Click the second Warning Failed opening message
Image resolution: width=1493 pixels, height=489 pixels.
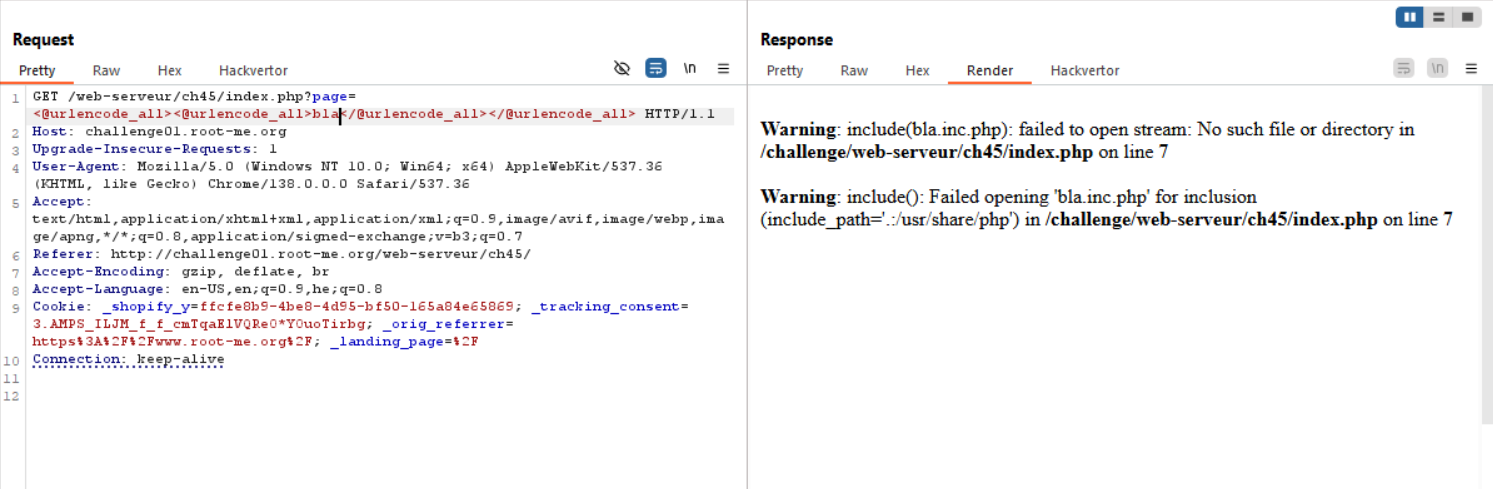click(x=1107, y=208)
